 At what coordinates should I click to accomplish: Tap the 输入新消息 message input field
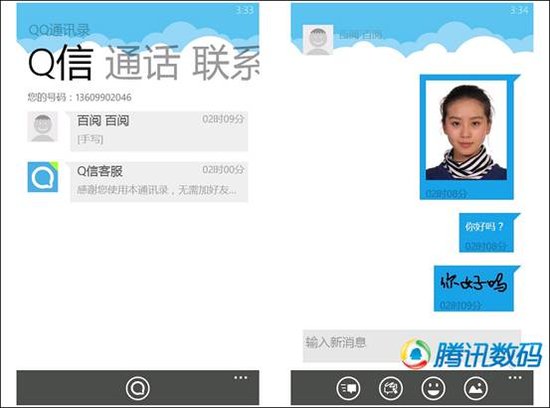coord(412,346)
